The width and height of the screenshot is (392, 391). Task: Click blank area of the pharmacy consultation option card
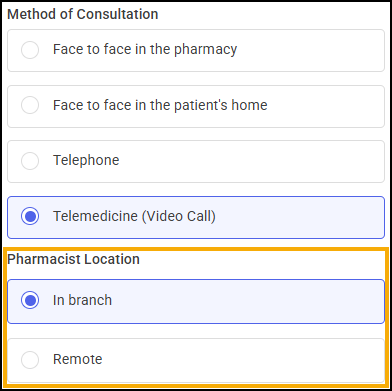click(310, 50)
